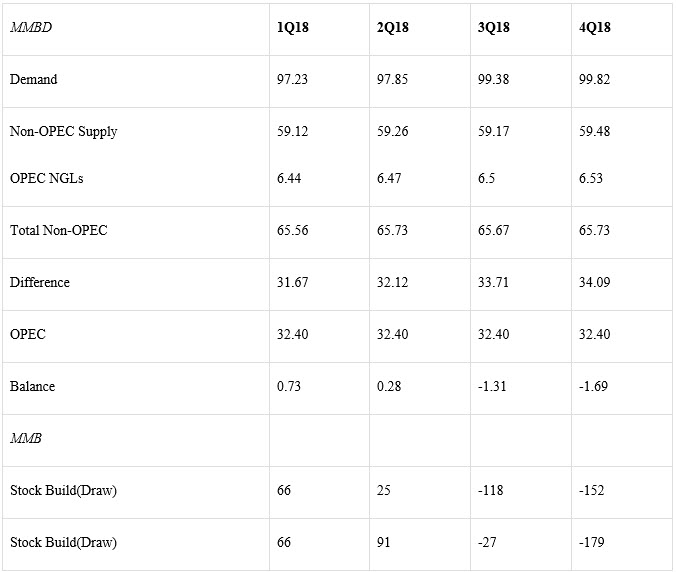Click the 4Q18 Balance value -1.69
676x572 pixels.
pos(594,386)
